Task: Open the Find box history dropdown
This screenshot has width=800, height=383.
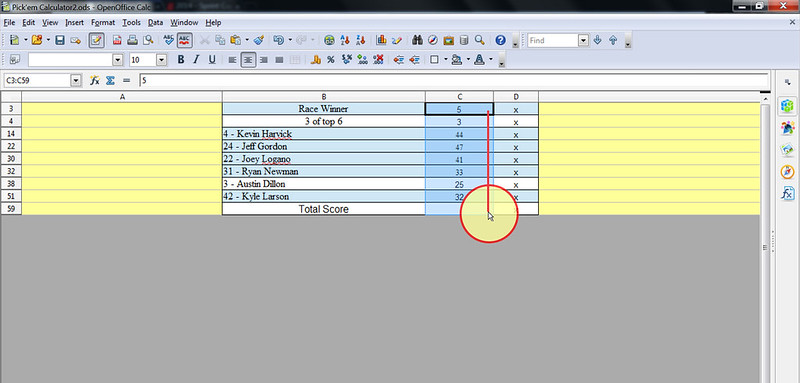Action: (x=584, y=40)
